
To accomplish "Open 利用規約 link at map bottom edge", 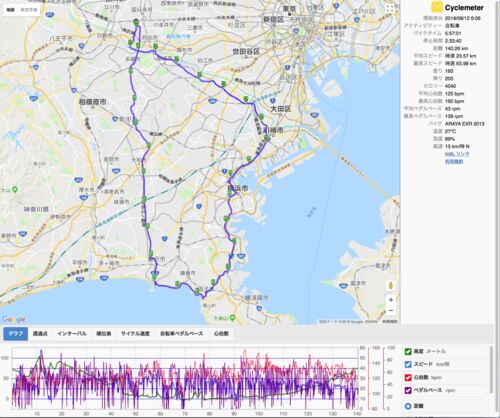I will pos(390,322).
